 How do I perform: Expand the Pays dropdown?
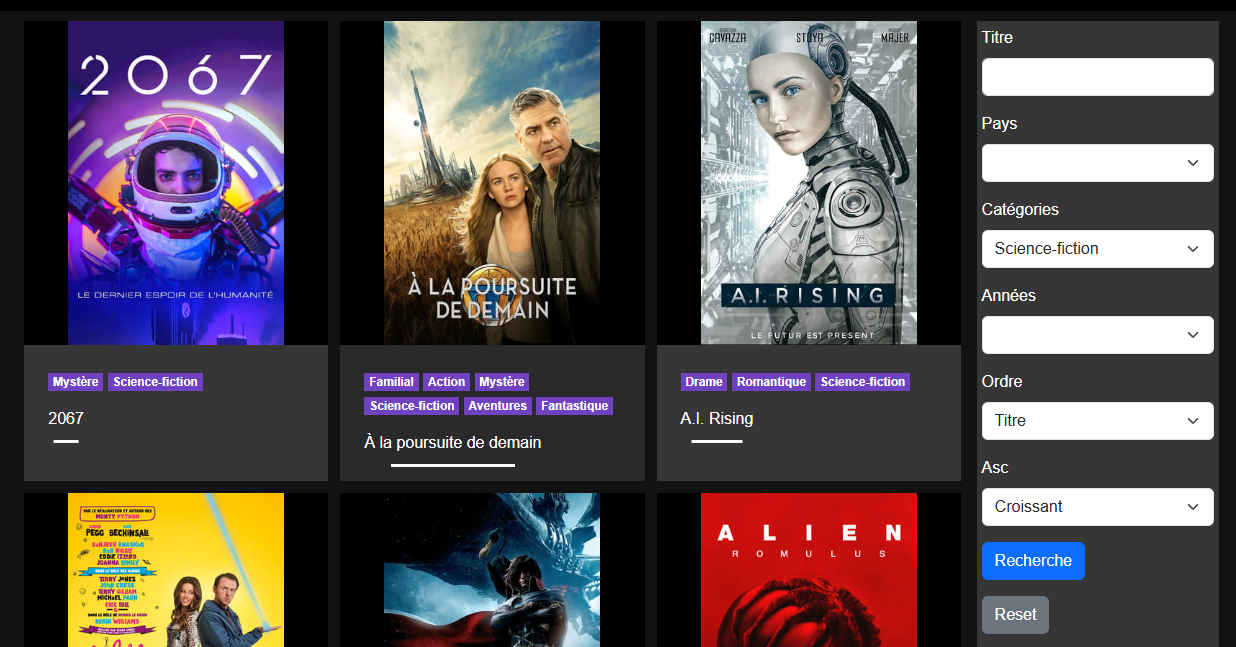pyautogui.click(x=1098, y=163)
